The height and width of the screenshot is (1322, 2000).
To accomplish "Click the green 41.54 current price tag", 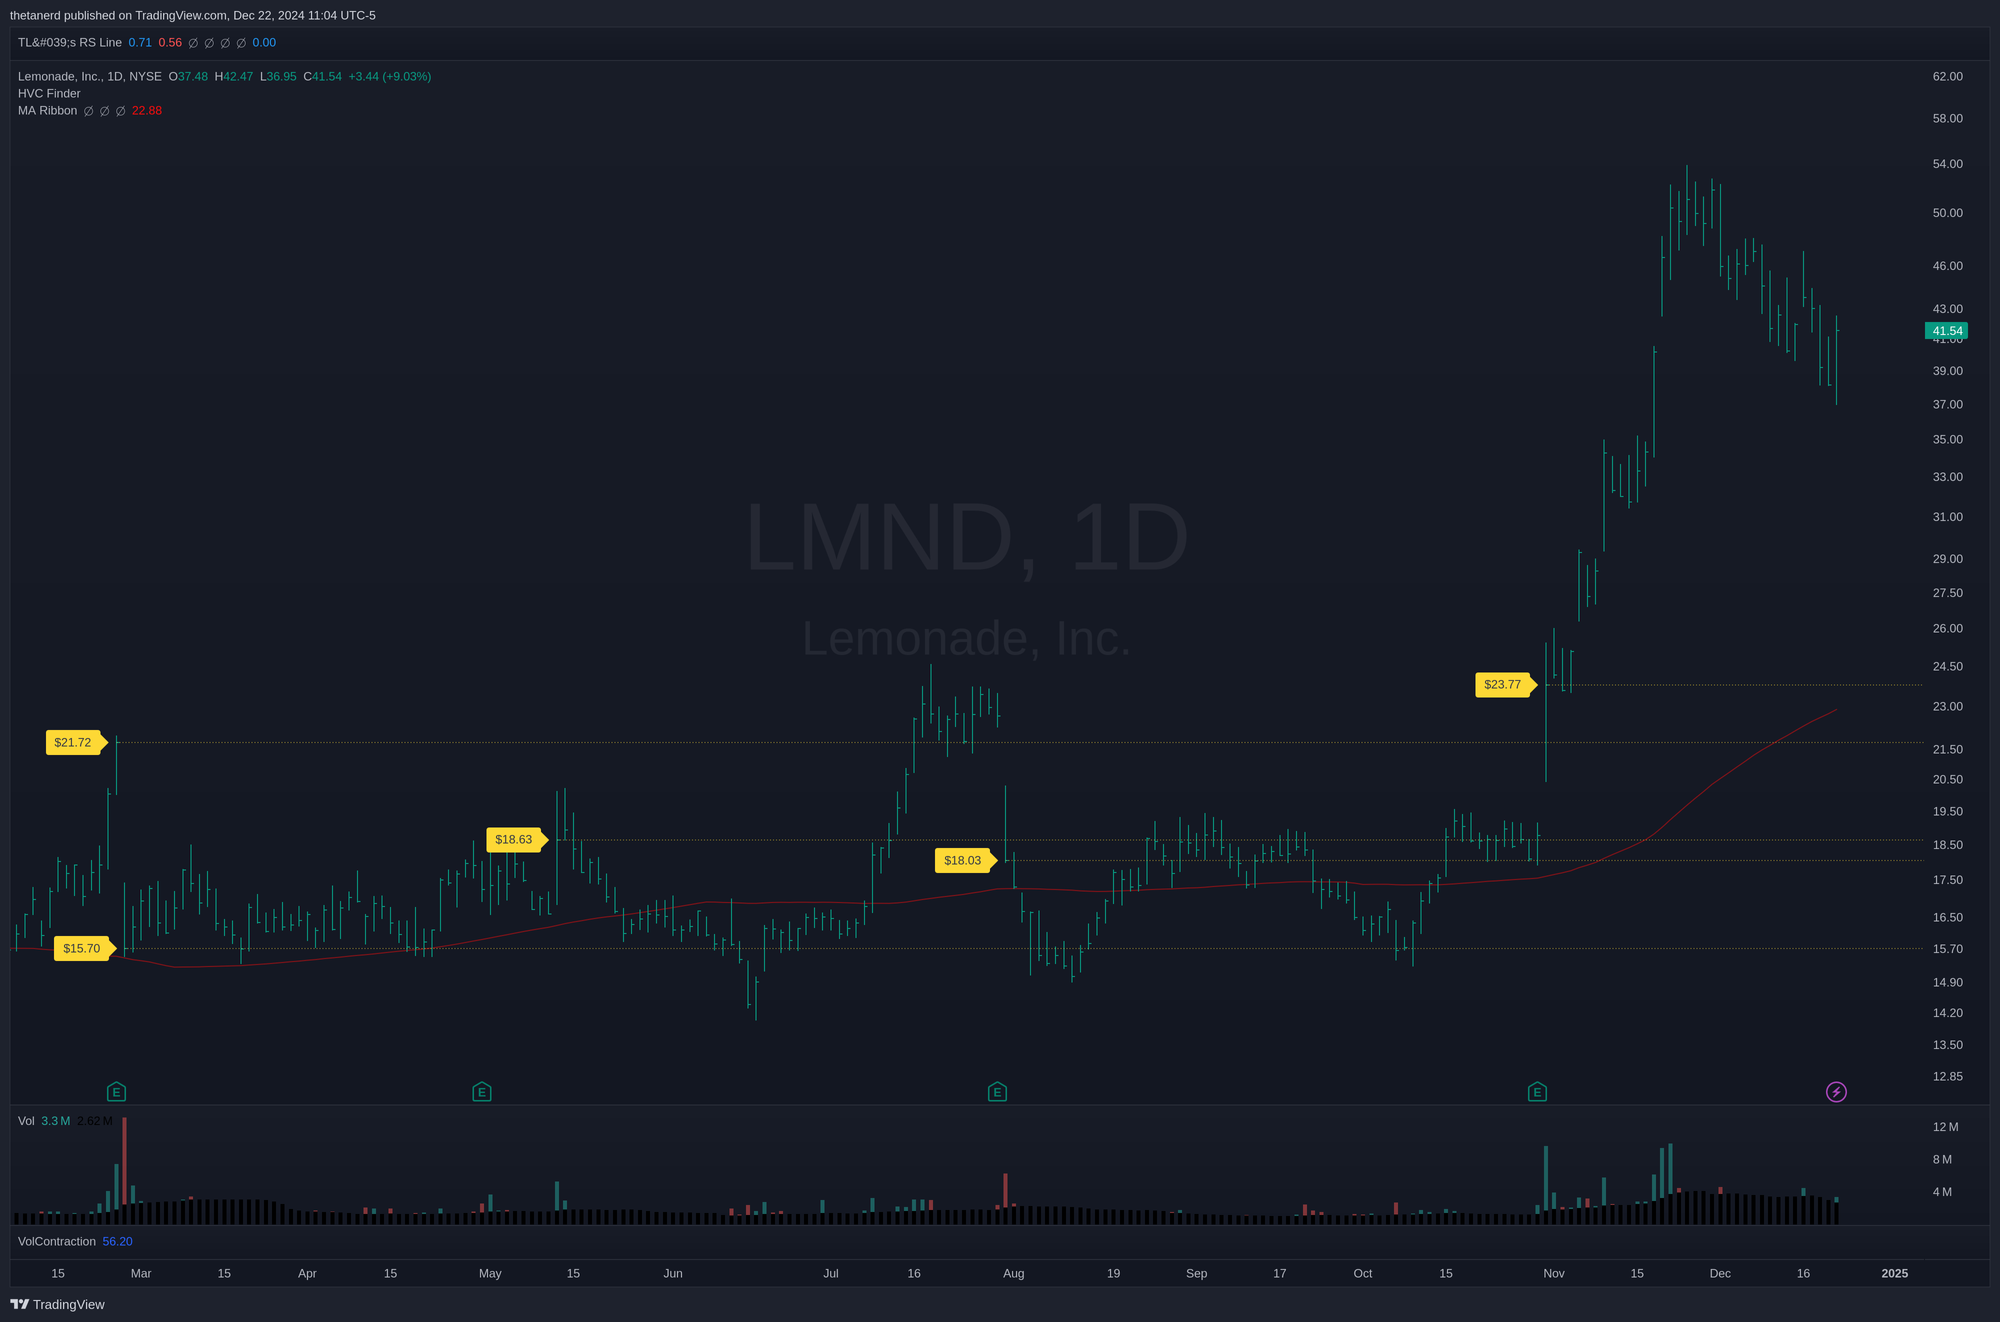I will 1947,331.
